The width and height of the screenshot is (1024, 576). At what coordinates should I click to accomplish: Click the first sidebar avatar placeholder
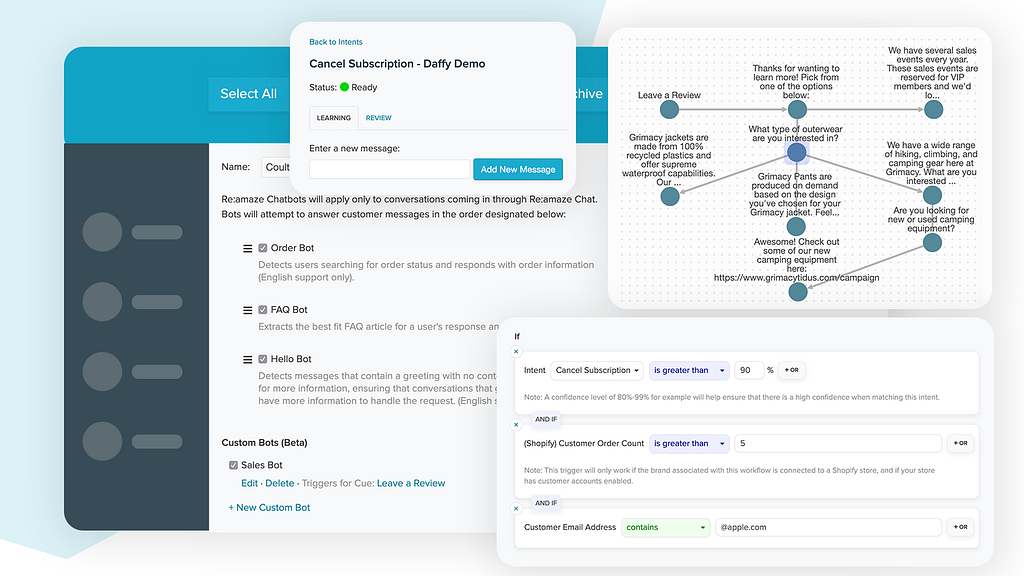click(103, 232)
